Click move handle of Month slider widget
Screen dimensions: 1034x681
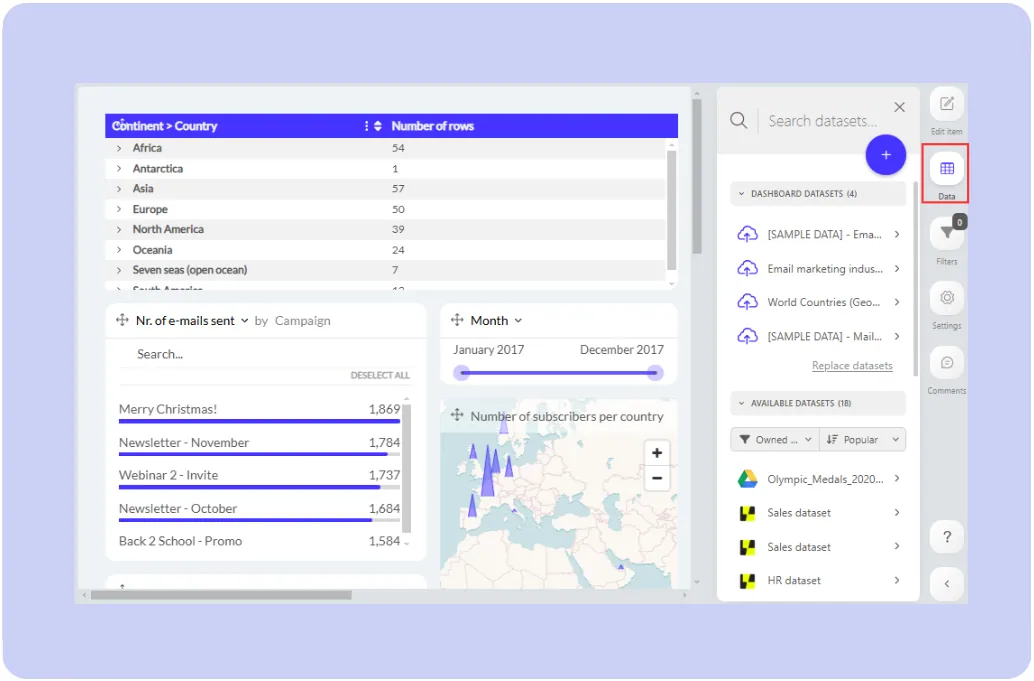click(457, 320)
